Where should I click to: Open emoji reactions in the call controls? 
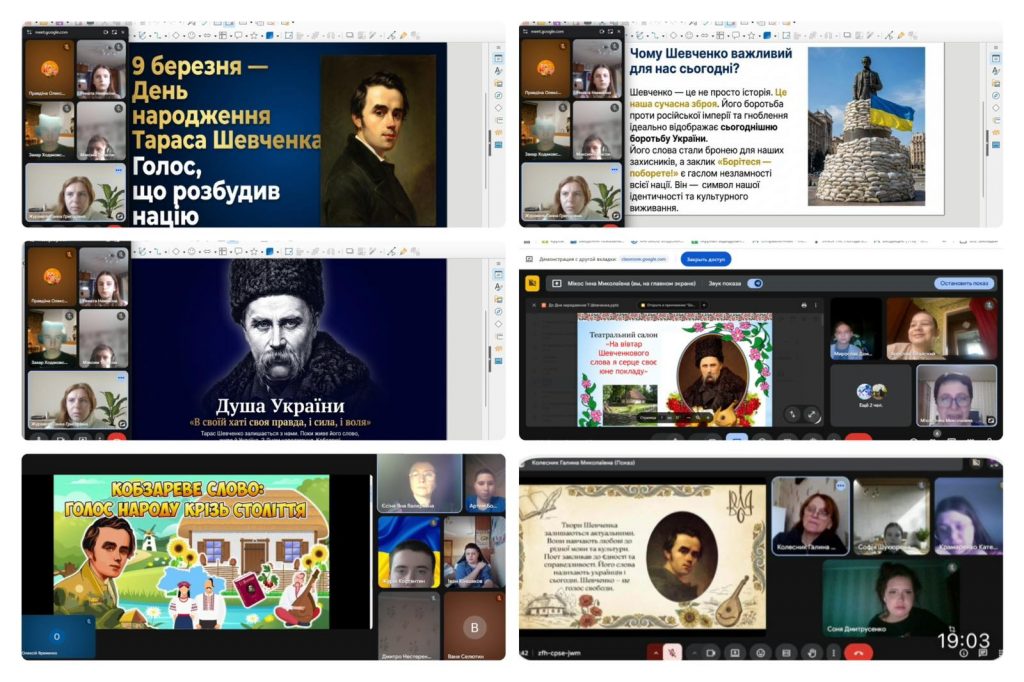(x=760, y=652)
